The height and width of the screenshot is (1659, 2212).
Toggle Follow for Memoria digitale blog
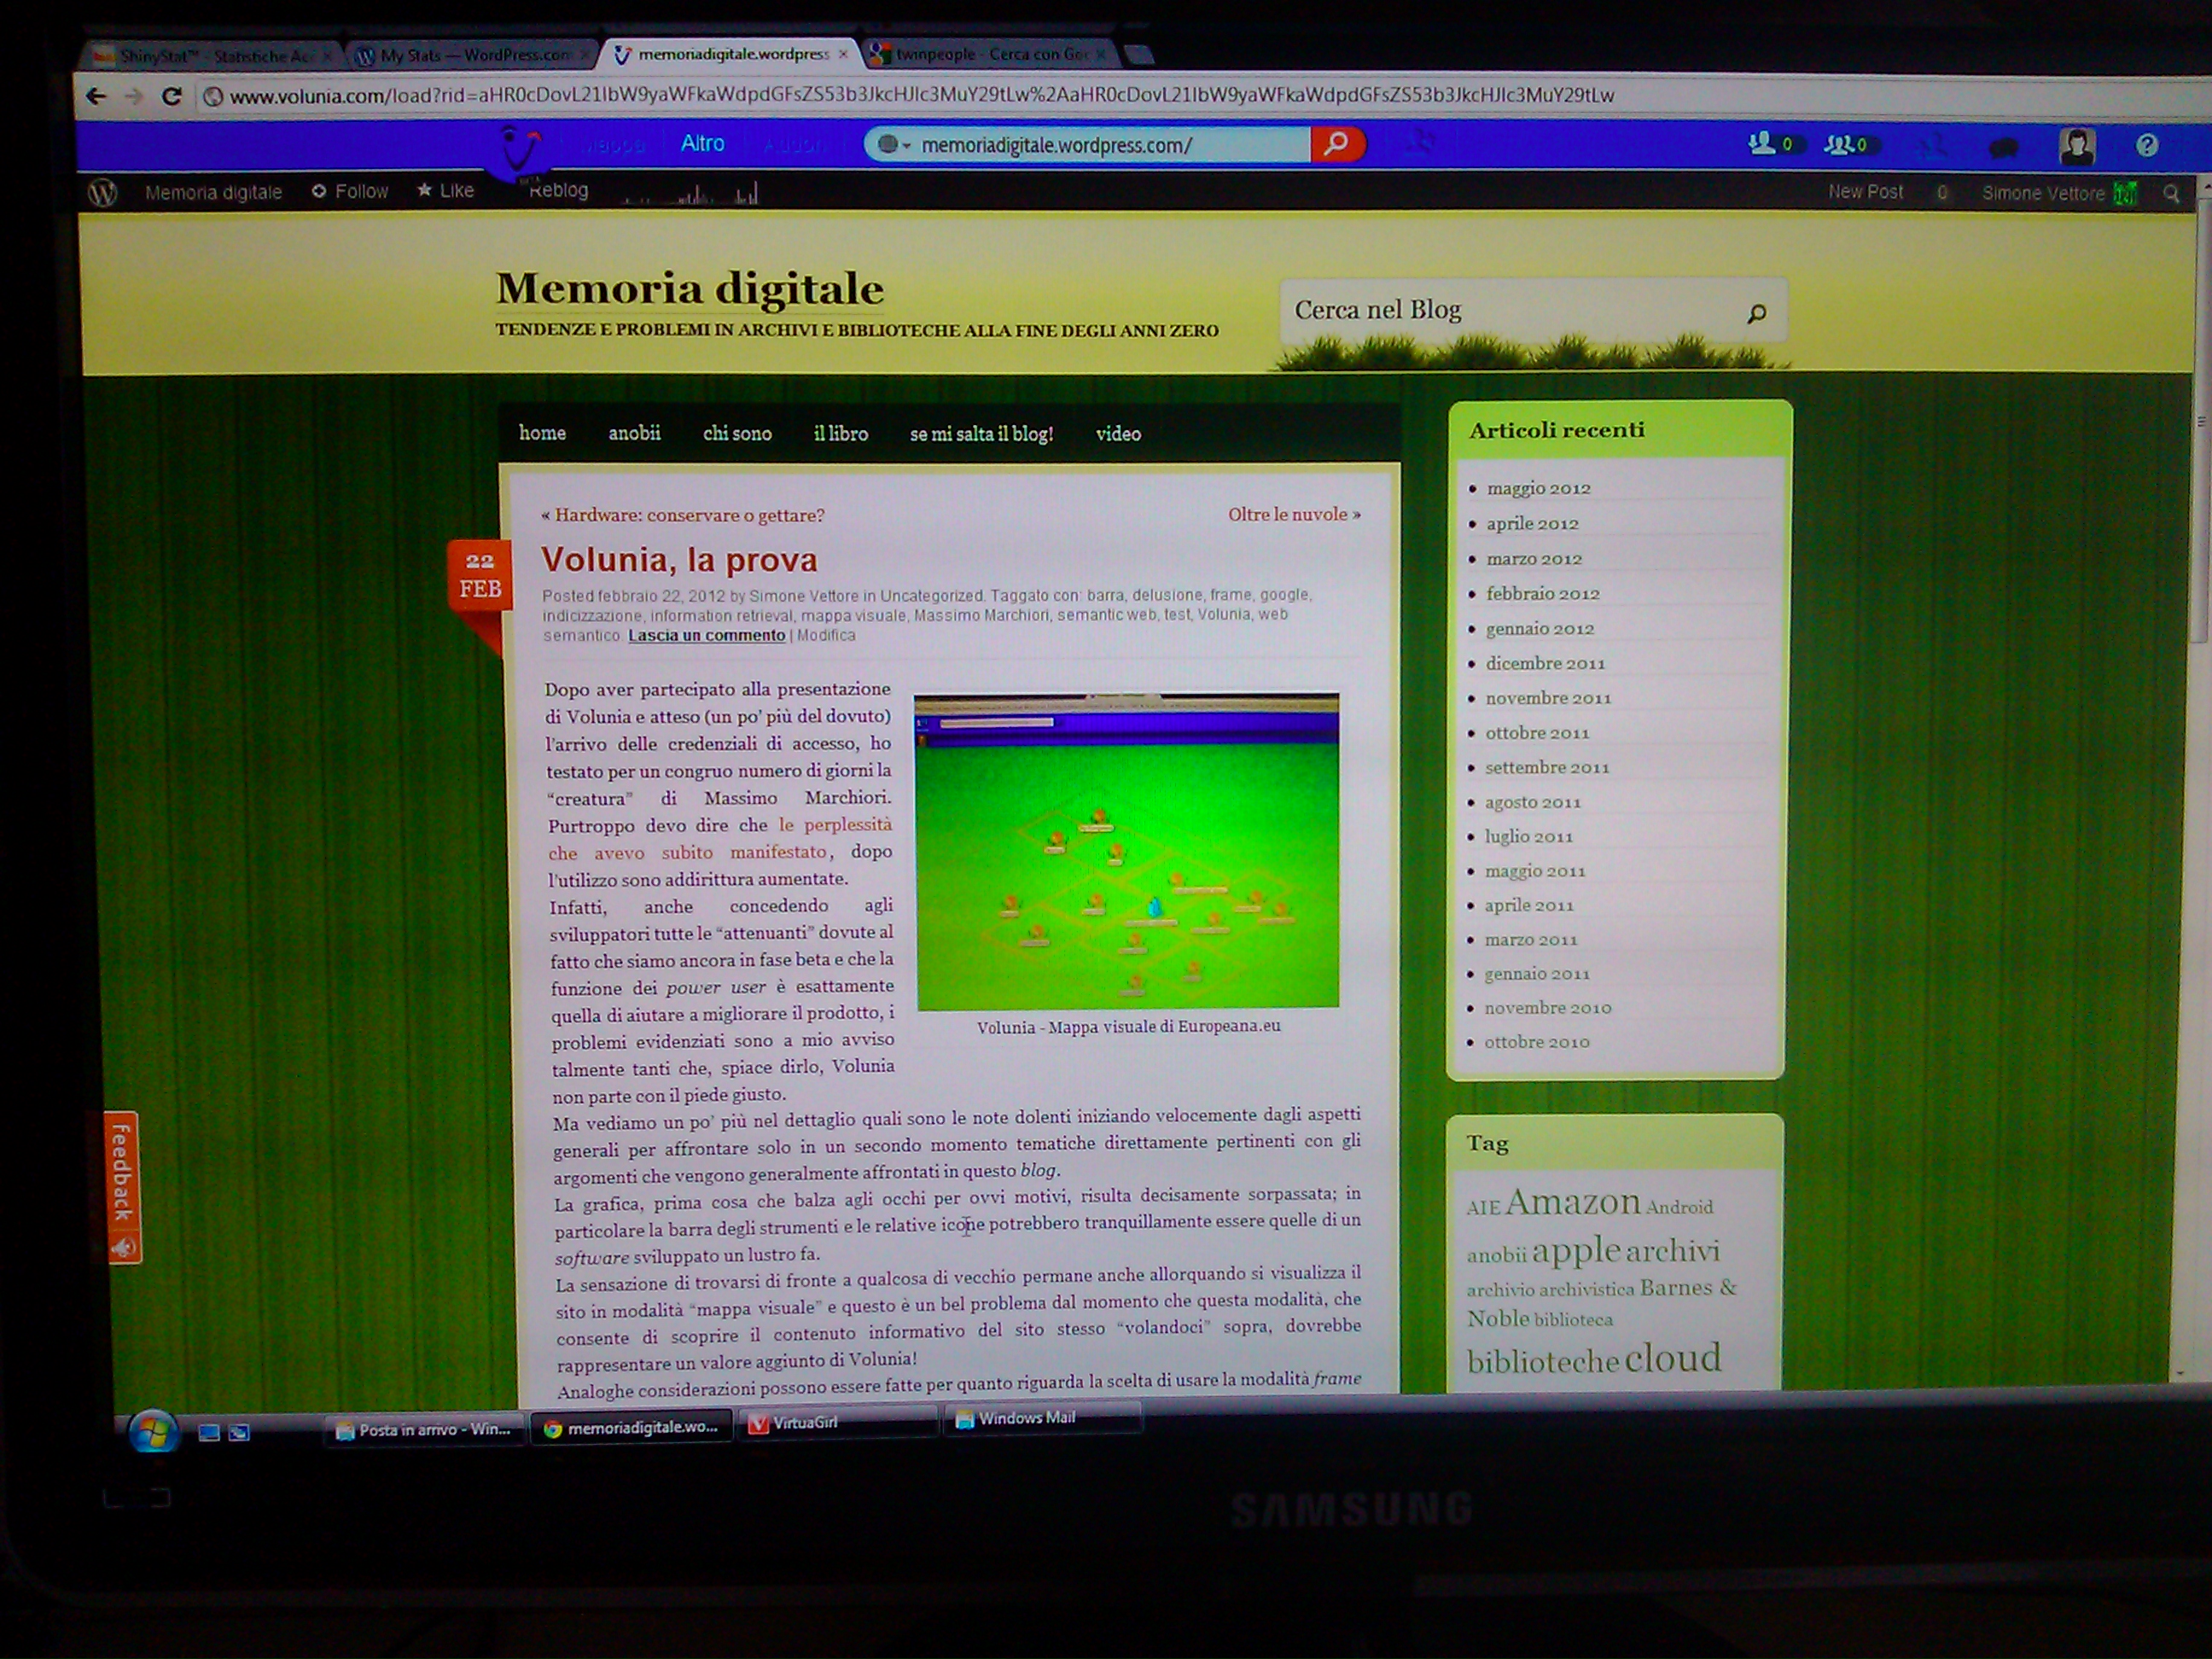click(350, 191)
